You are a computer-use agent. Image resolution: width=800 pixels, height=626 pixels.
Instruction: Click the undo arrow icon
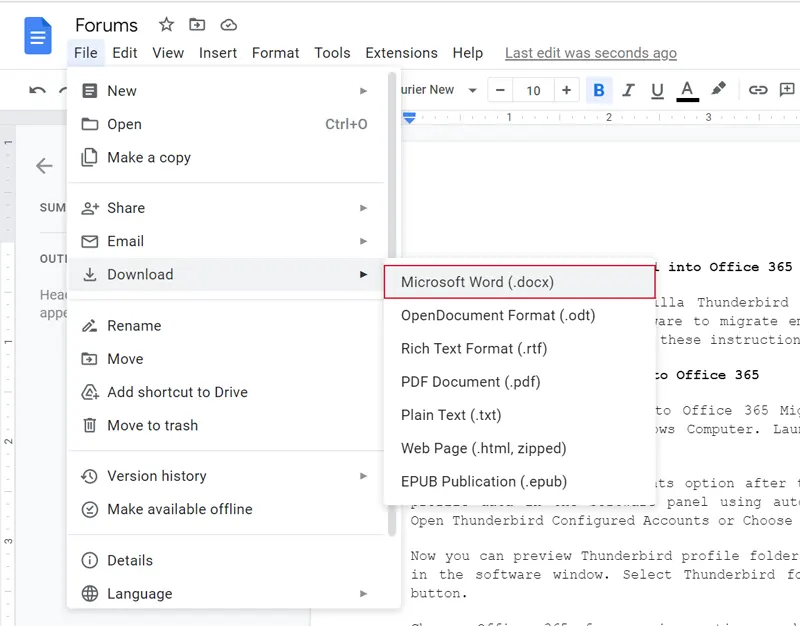[38, 91]
